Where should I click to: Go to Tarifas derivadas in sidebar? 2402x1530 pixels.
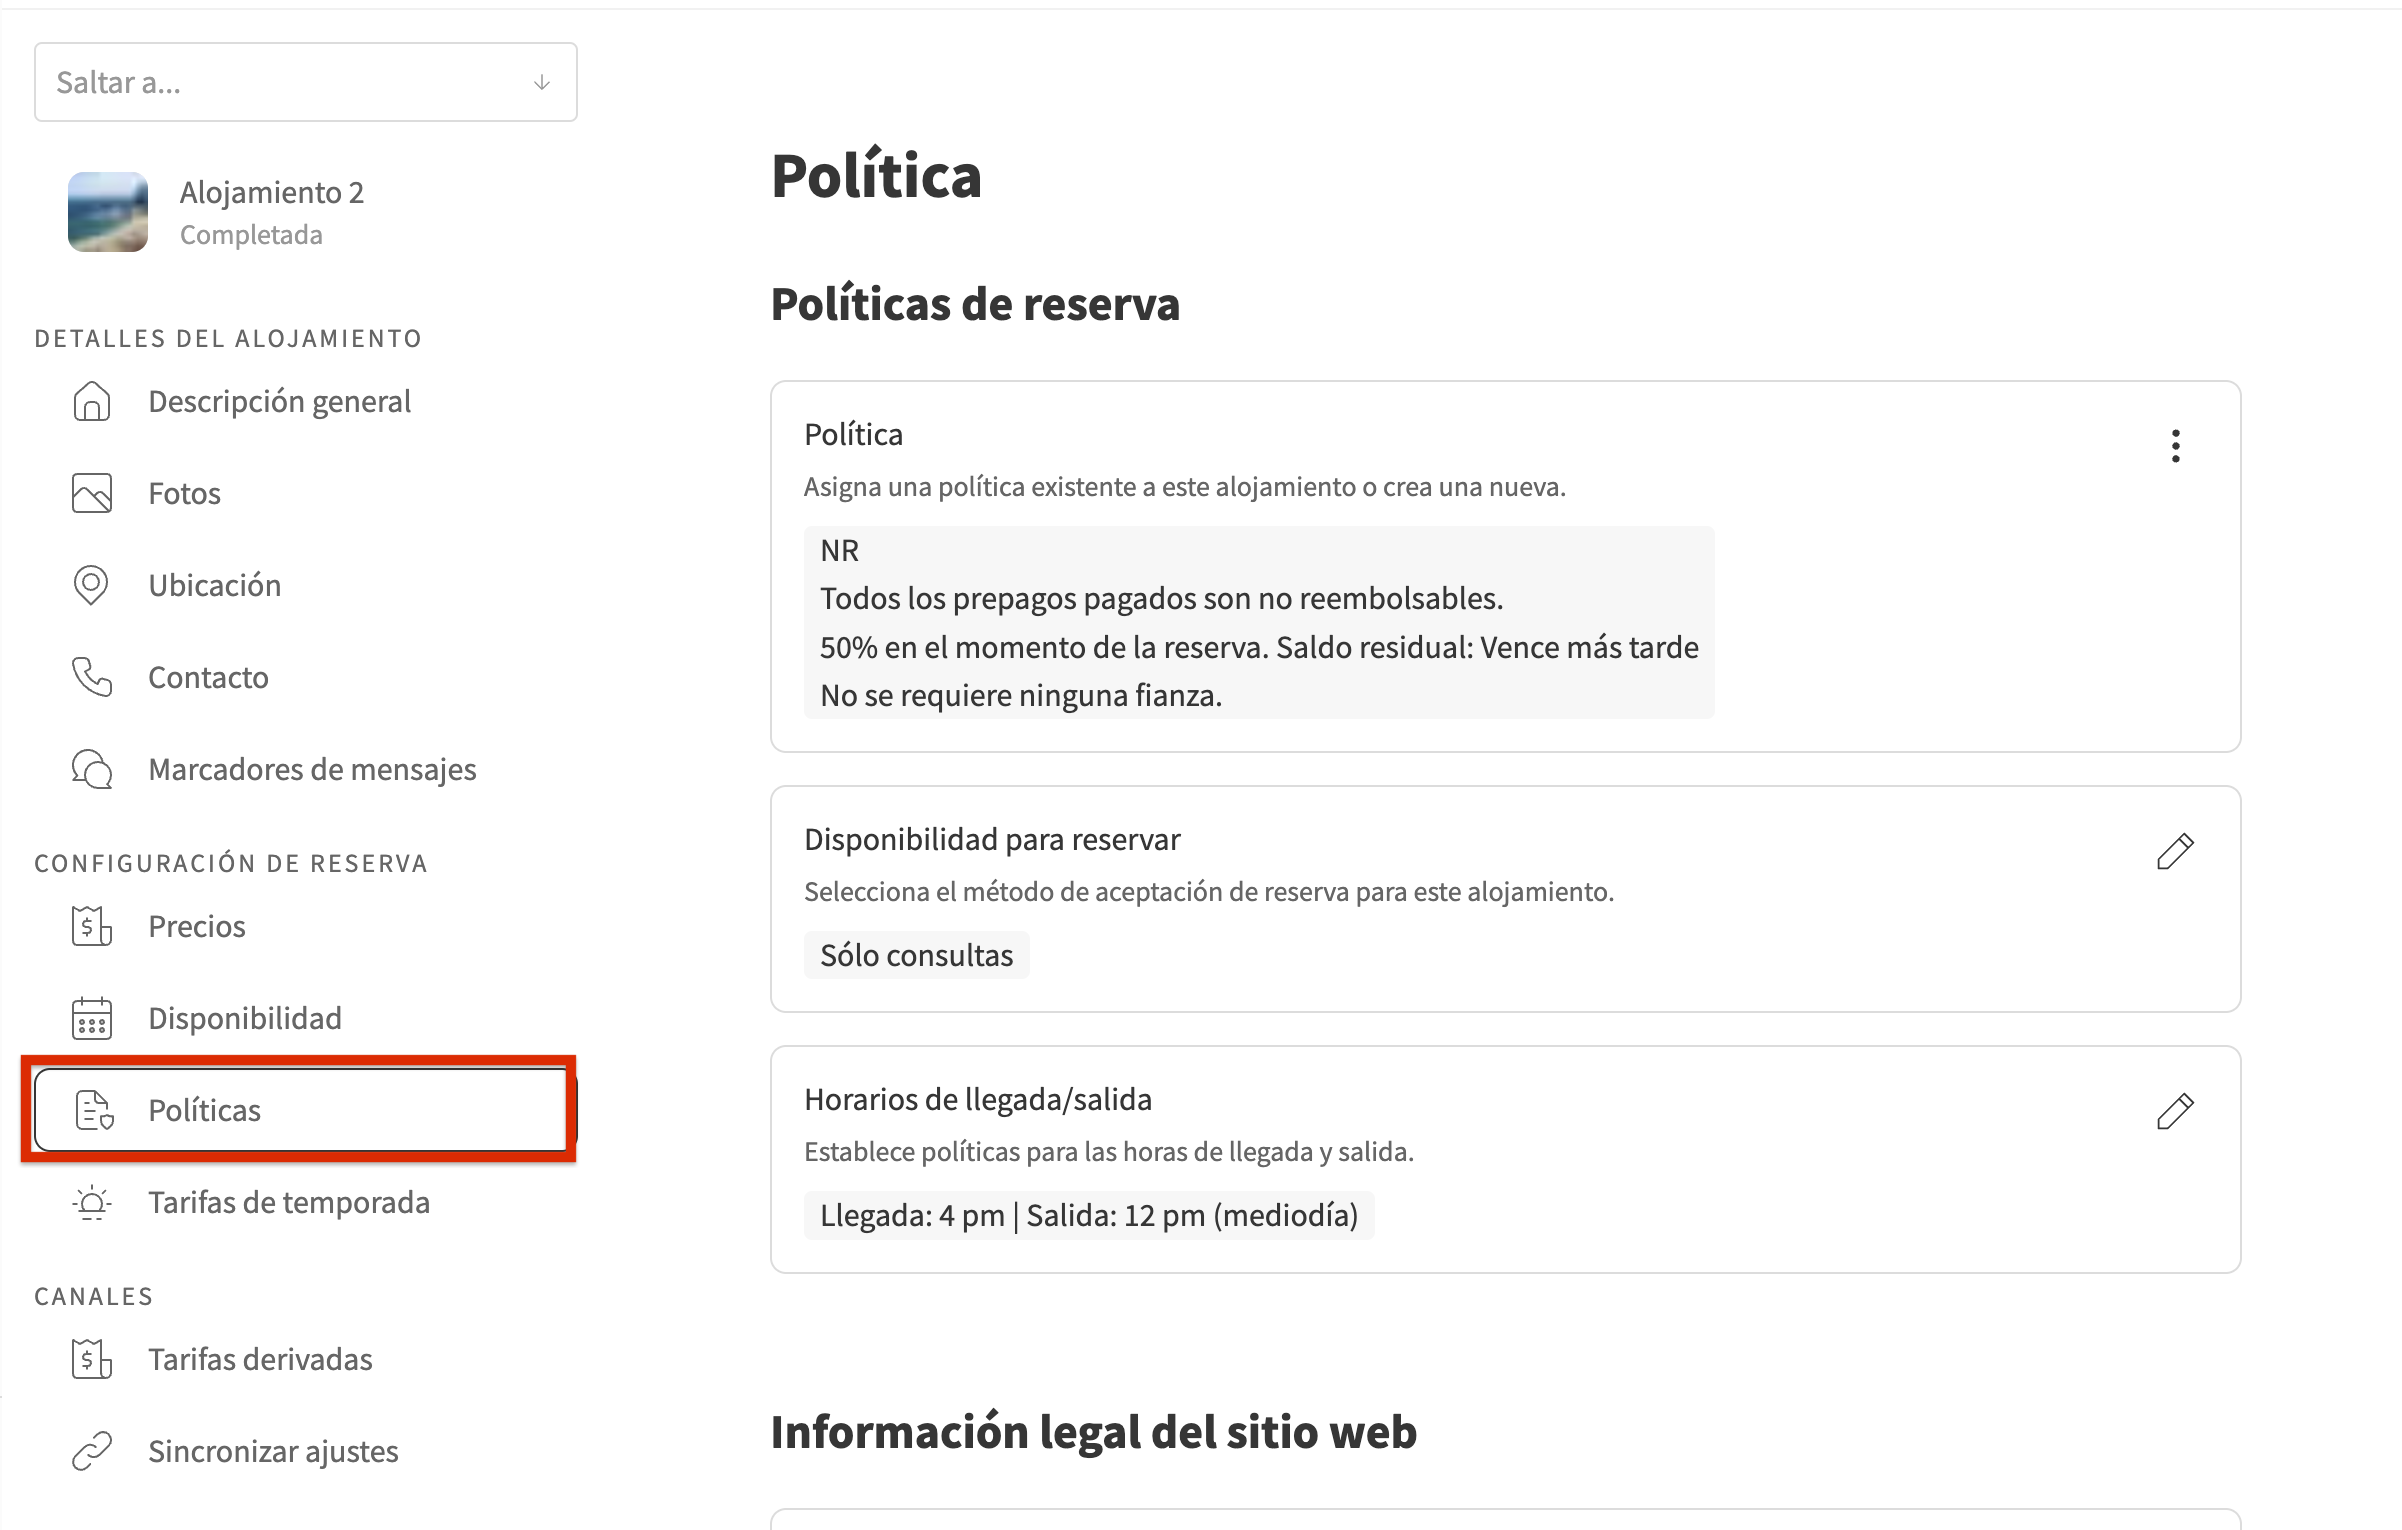260,1360
